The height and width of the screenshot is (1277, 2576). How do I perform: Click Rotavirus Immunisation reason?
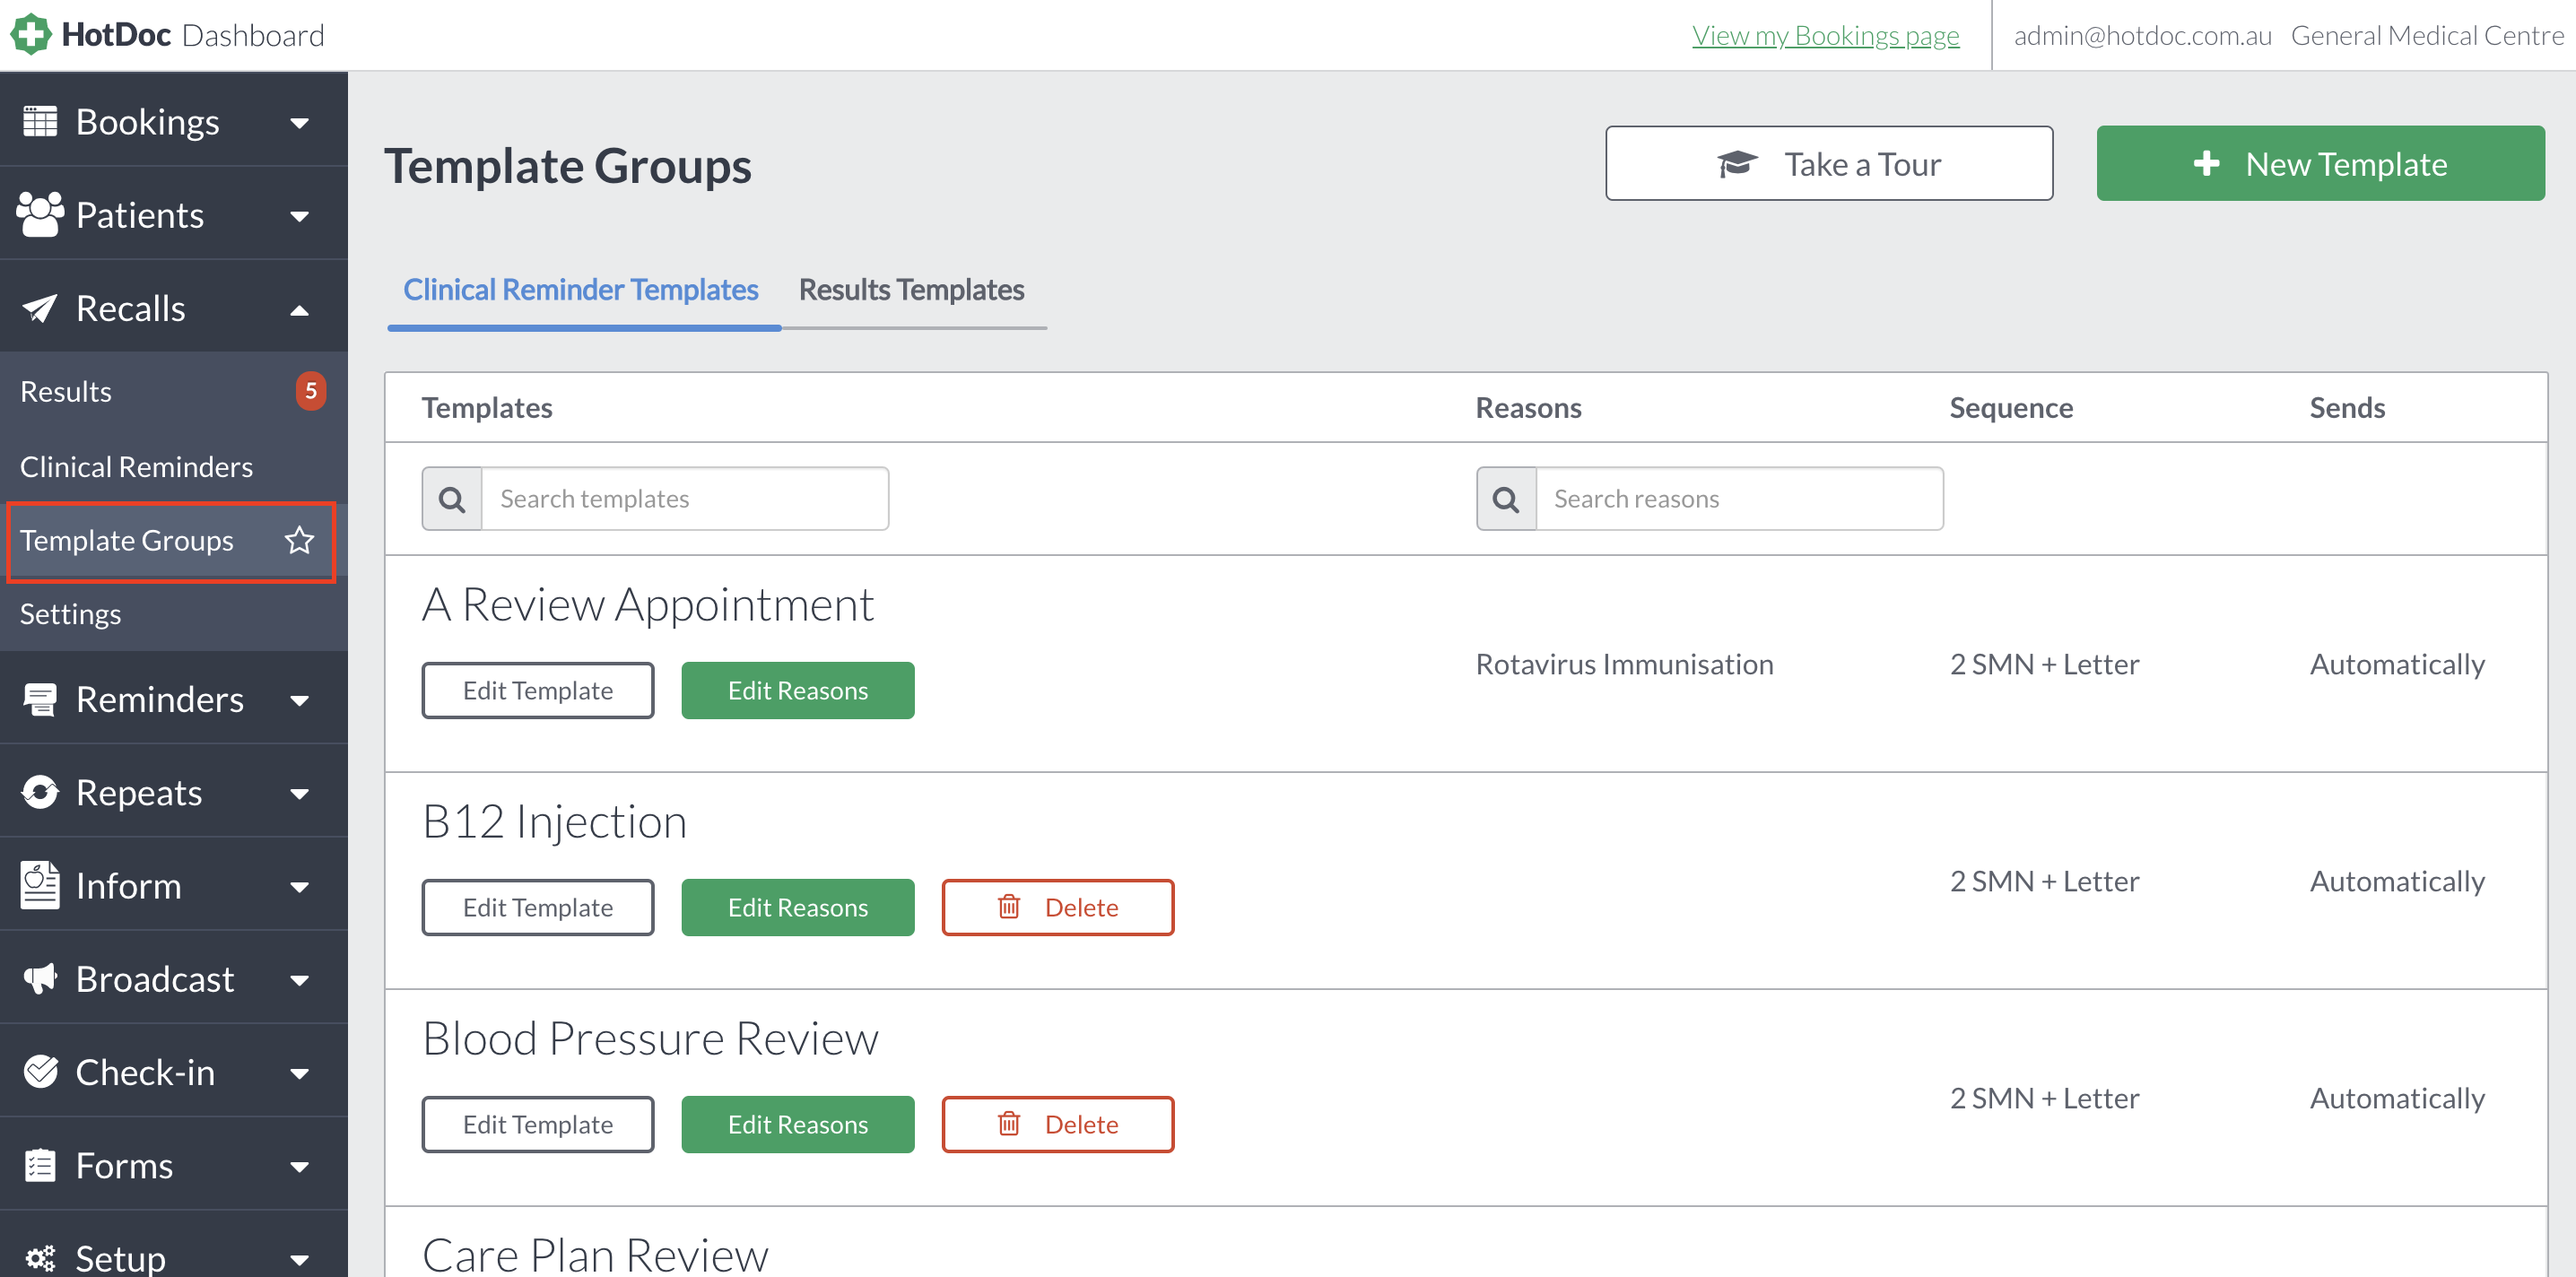pos(1624,664)
